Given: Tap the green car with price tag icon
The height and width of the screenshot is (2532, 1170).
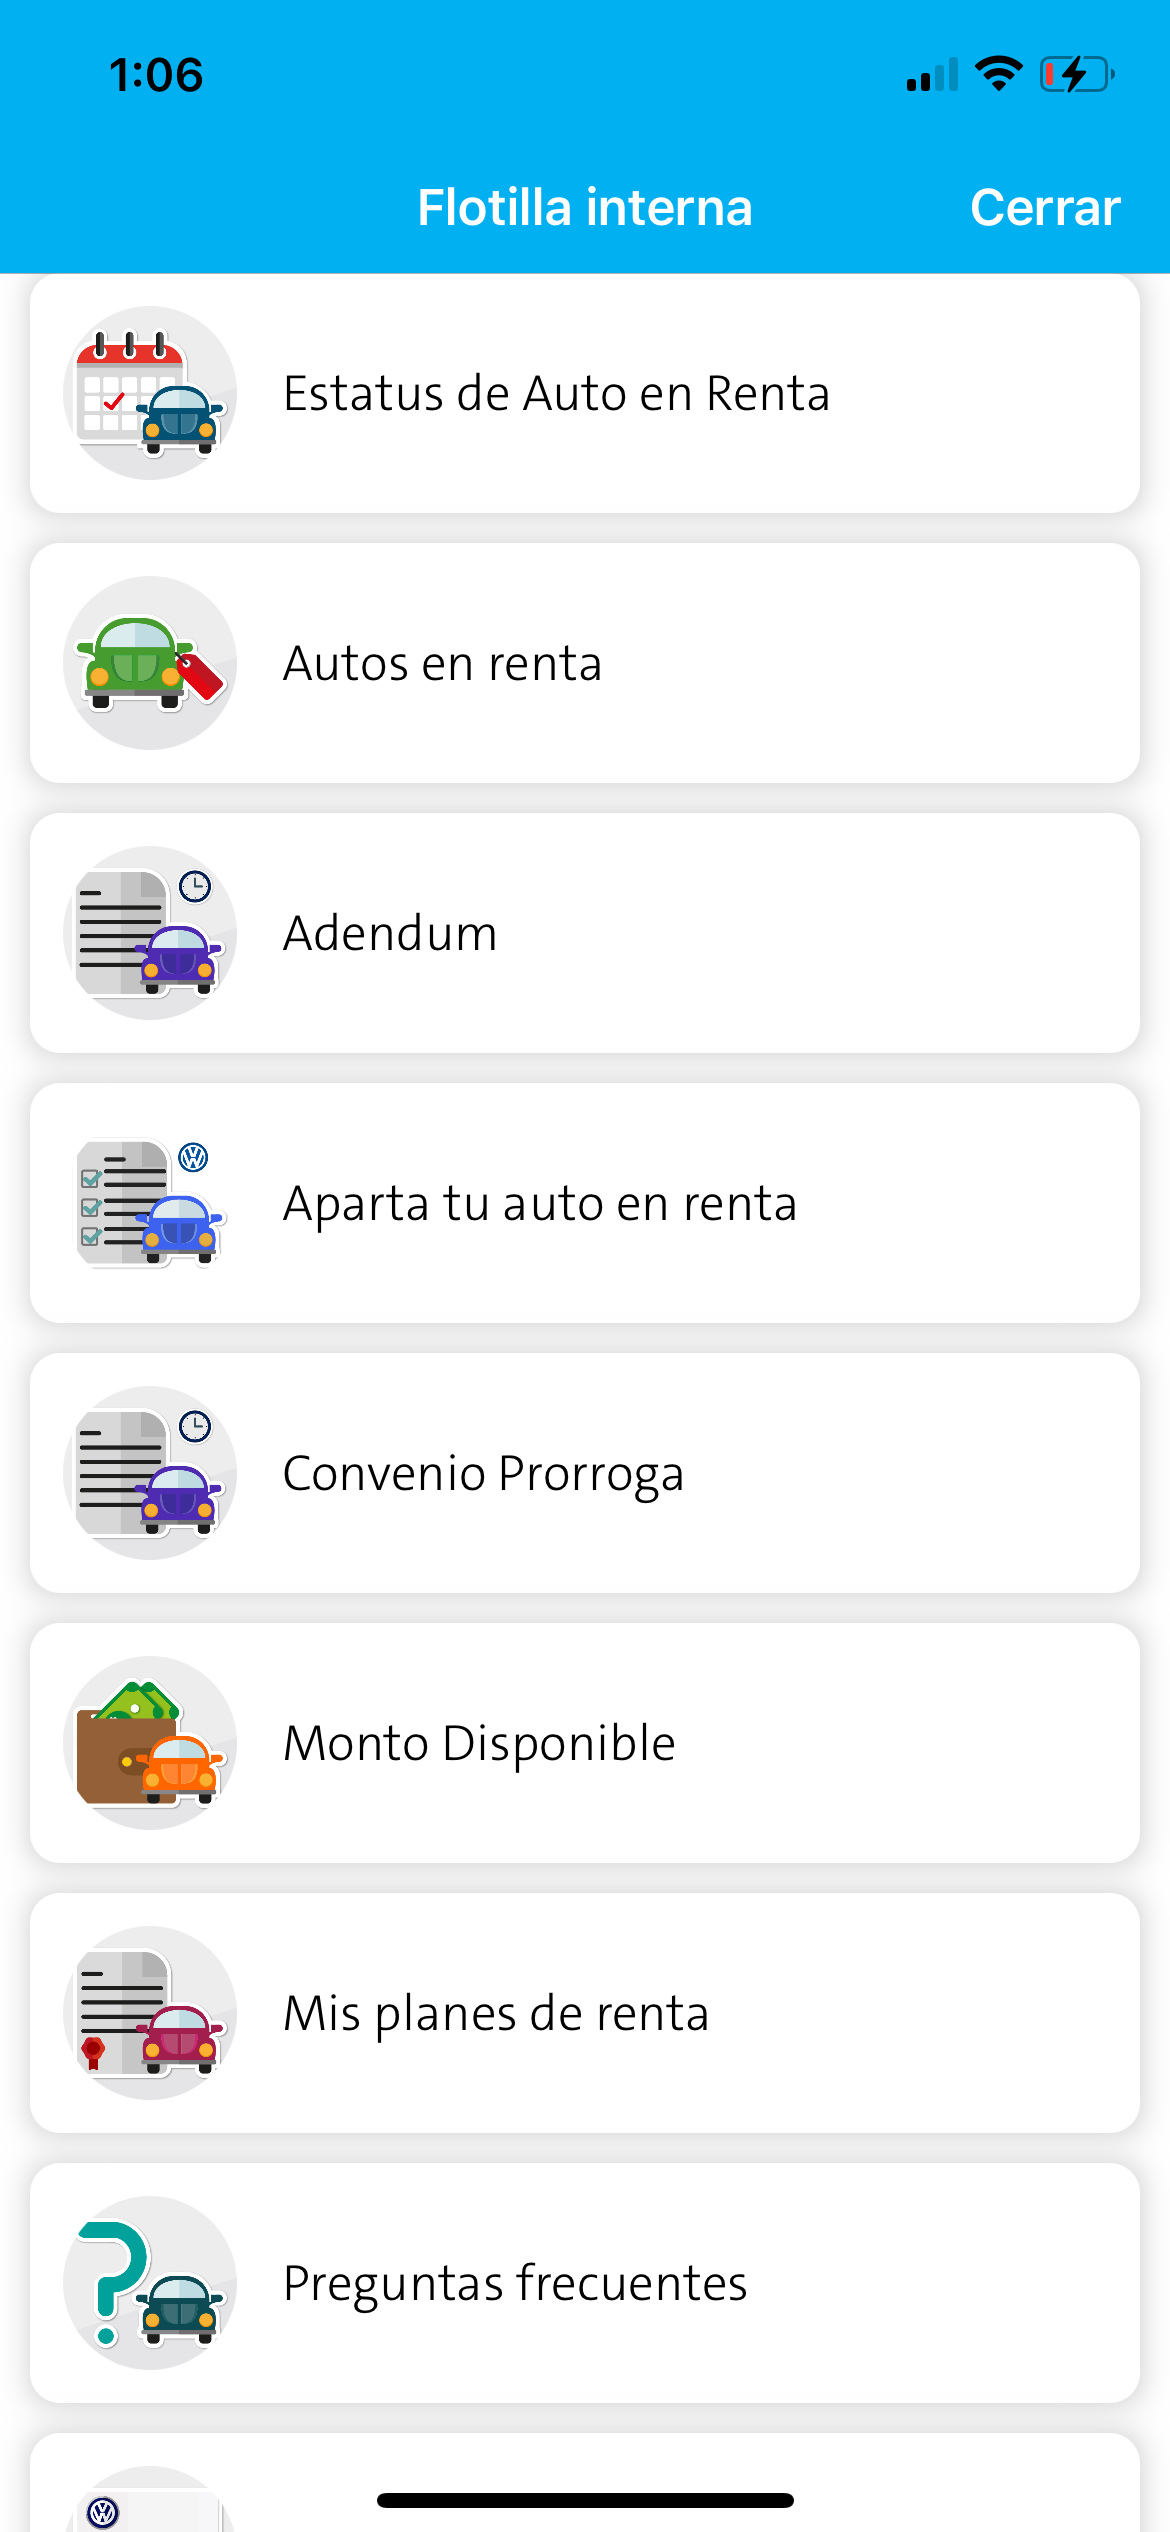Looking at the screenshot, I should pyautogui.click(x=150, y=663).
